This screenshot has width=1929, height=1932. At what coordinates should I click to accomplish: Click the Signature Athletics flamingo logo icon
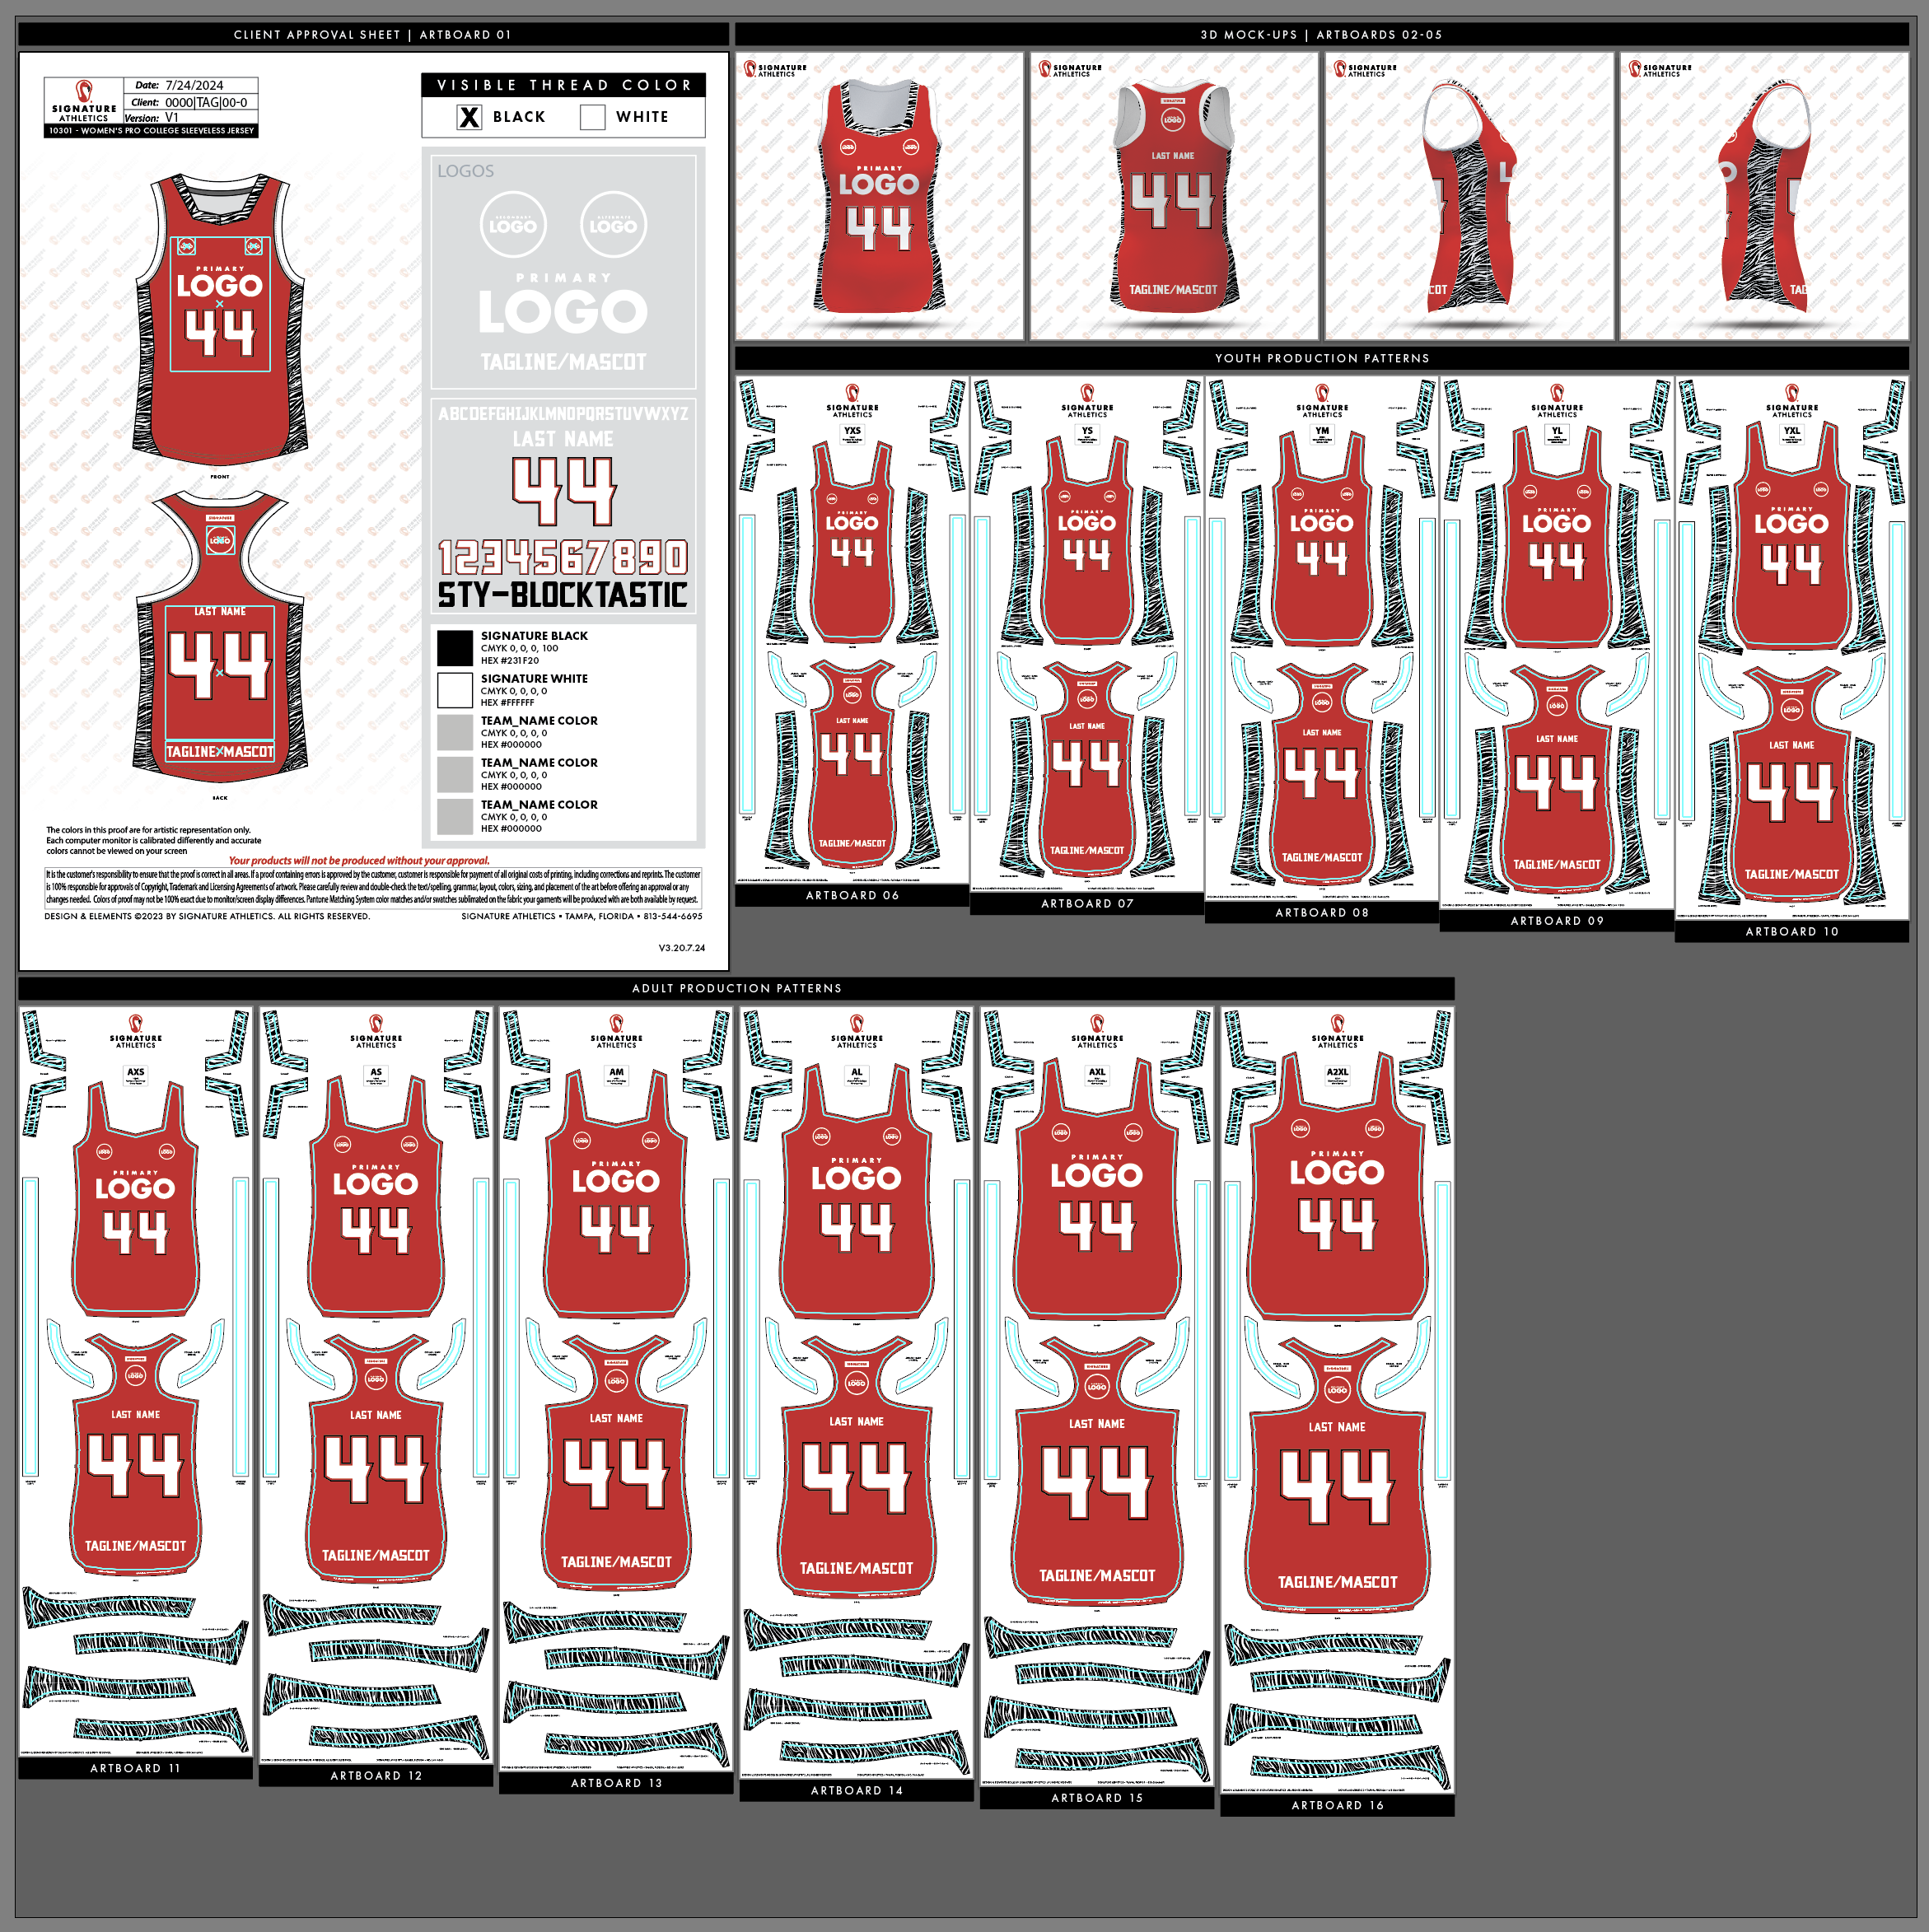tap(84, 91)
